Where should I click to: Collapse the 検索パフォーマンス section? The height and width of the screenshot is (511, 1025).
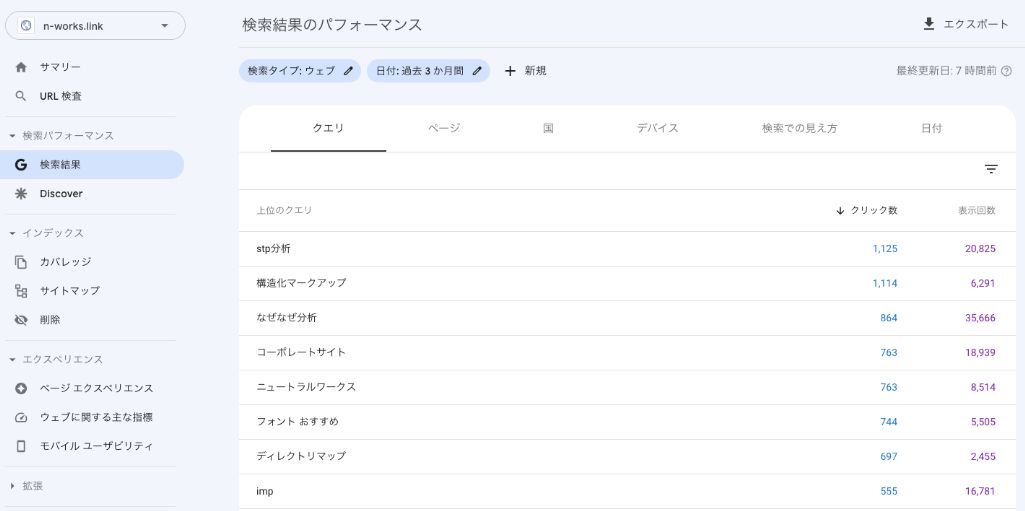61,135
